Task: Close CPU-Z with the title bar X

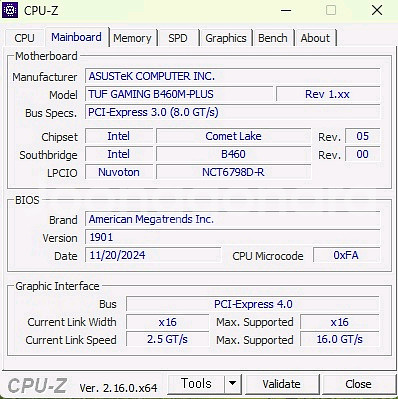Action: [377, 10]
